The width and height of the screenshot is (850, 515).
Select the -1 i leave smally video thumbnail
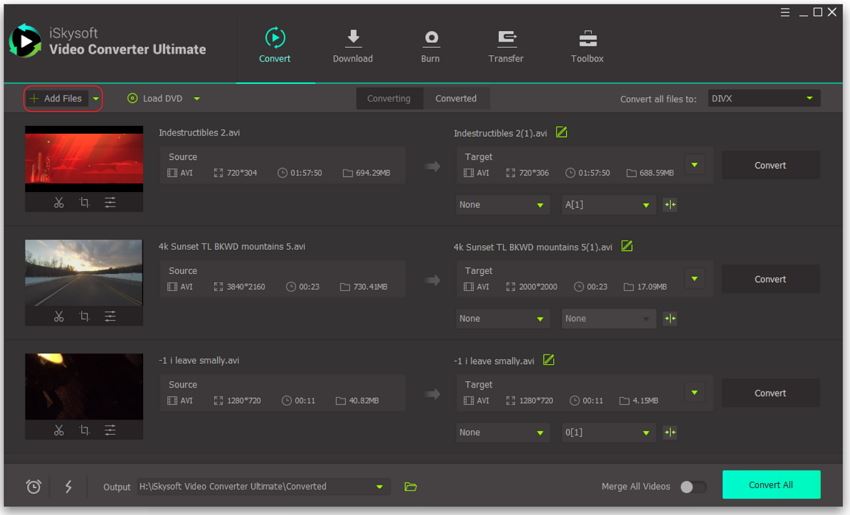[x=84, y=386]
